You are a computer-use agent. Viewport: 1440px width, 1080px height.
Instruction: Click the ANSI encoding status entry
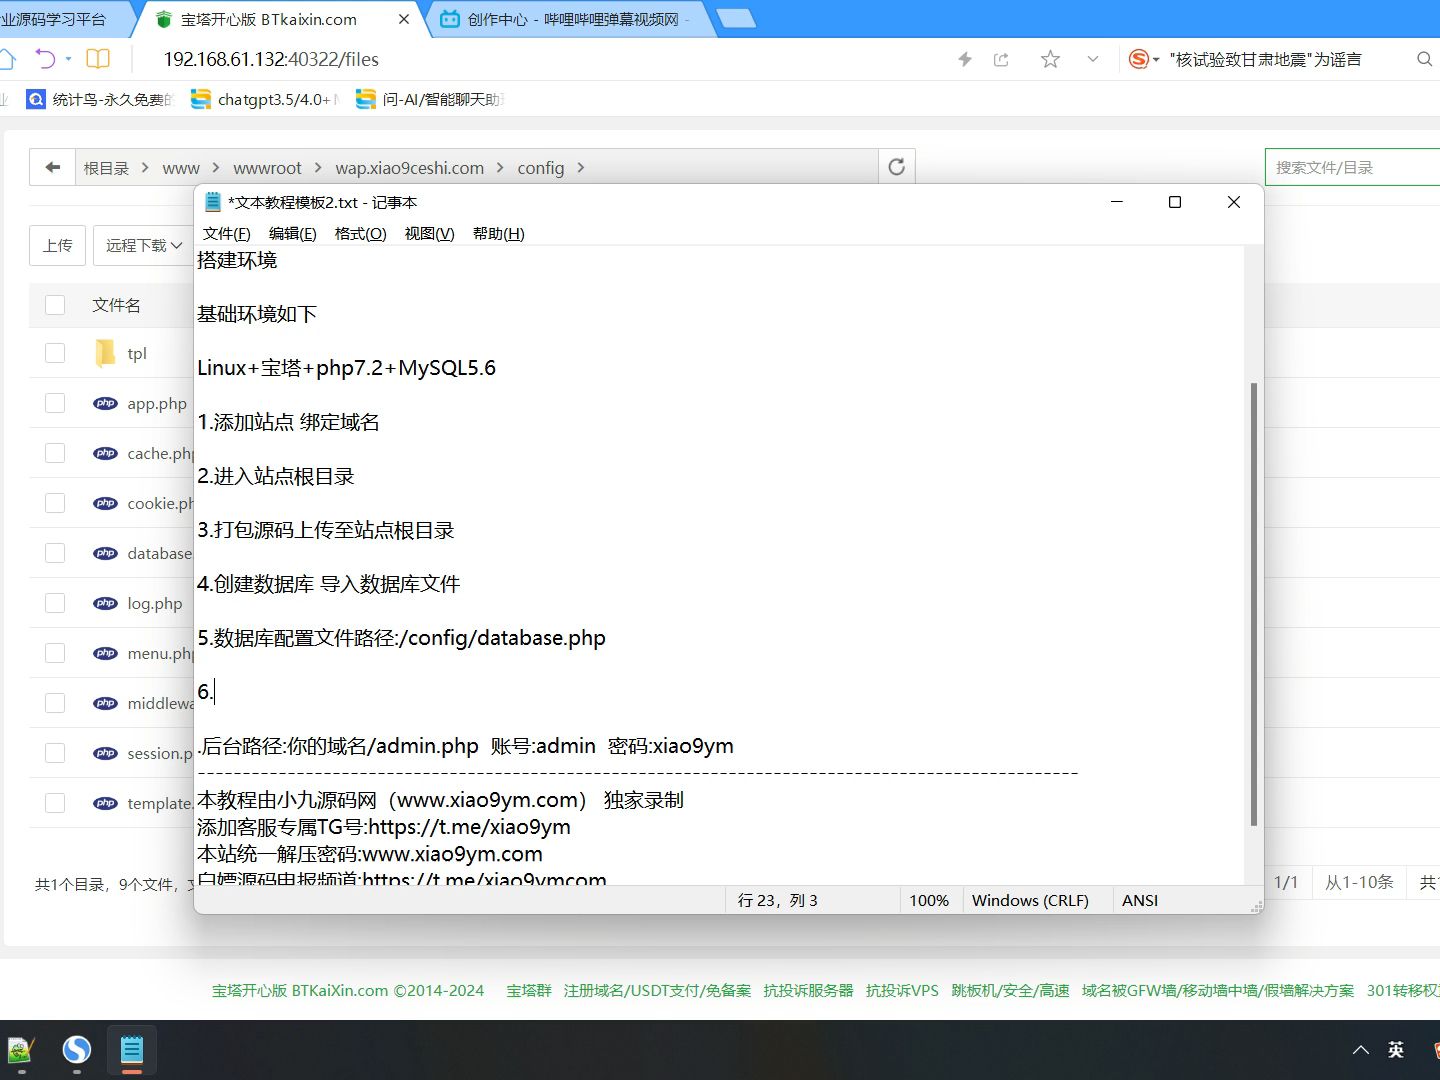coord(1140,900)
